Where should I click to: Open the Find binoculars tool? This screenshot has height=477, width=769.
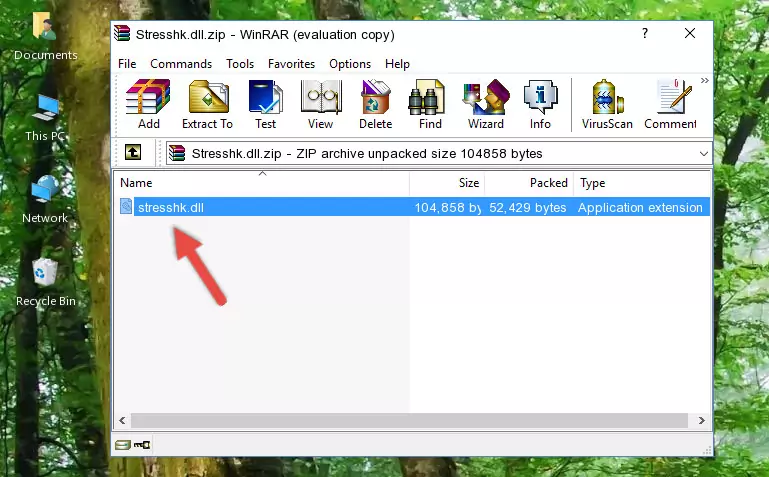click(x=430, y=104)
